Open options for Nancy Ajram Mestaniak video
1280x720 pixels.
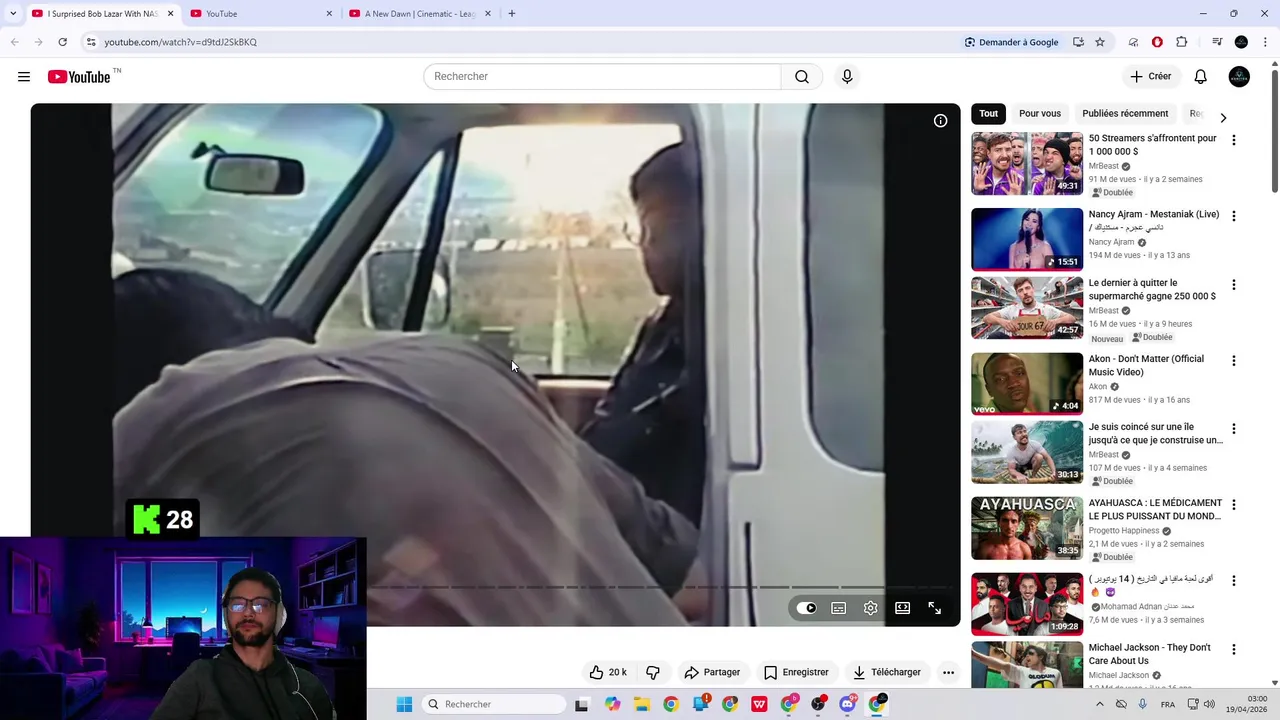coord(1233,216)
